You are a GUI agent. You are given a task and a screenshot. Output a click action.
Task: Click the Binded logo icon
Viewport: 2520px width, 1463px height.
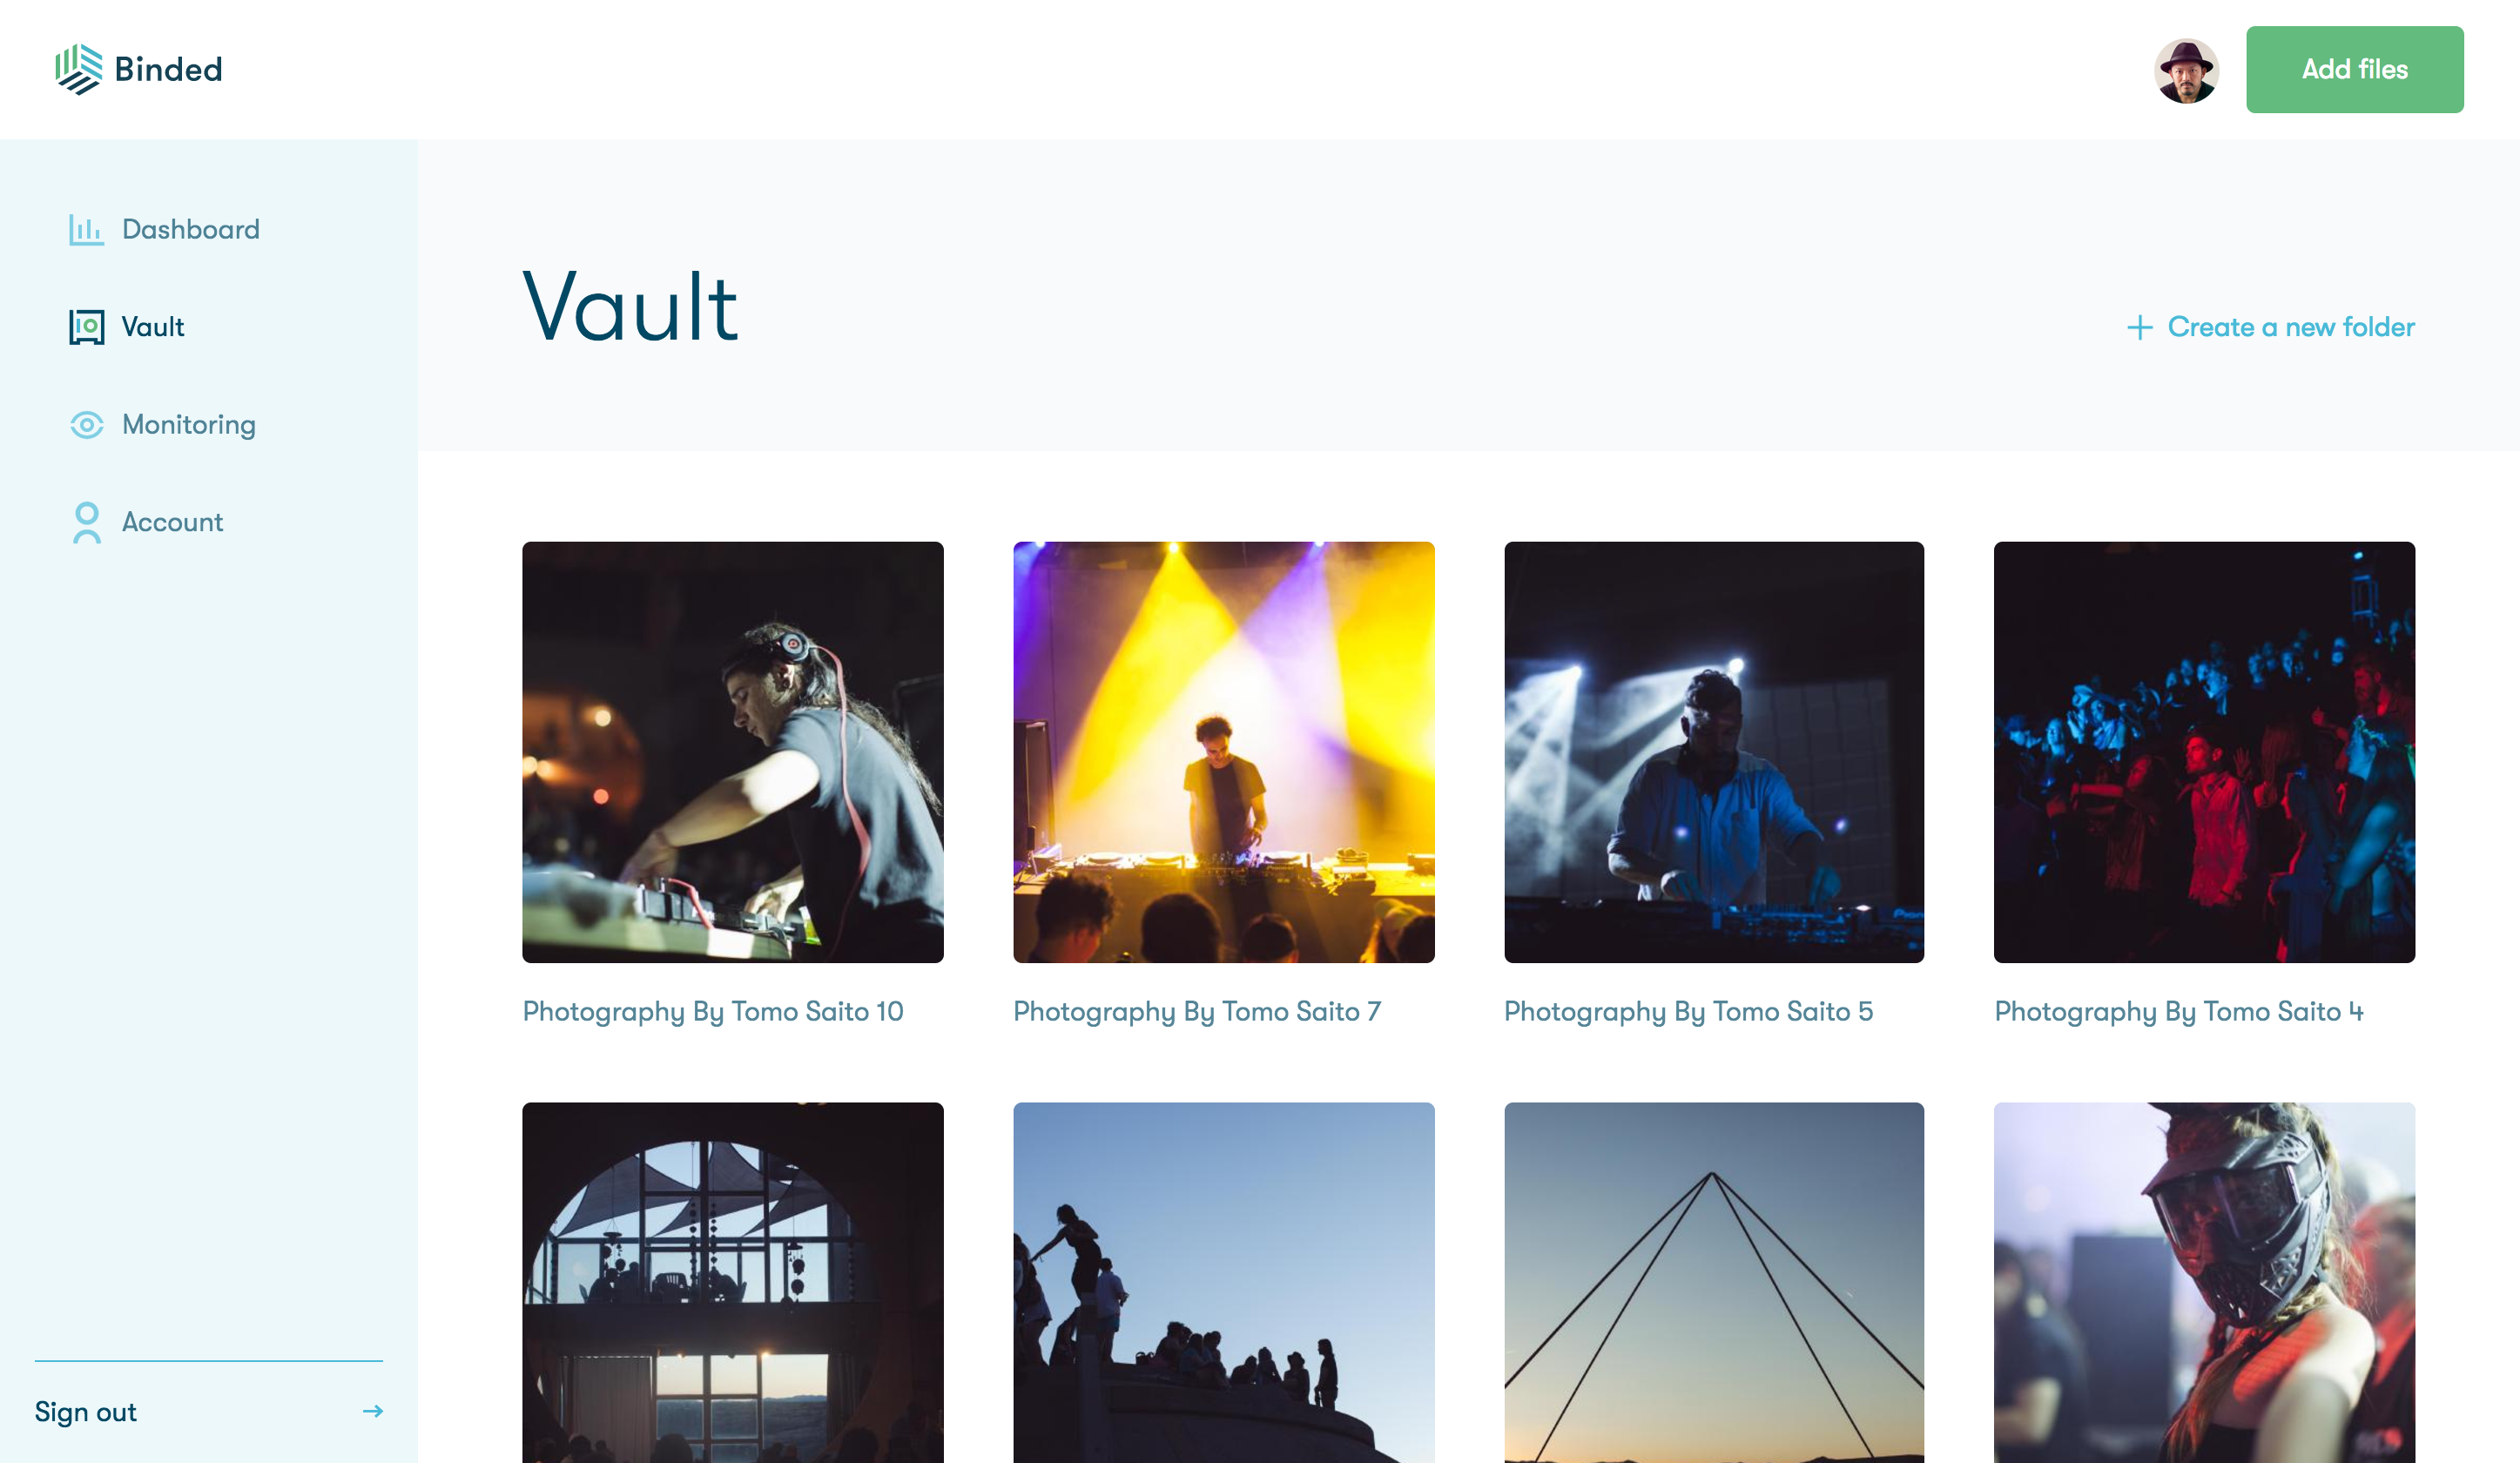pyautogui.click(x=78, y=69)
